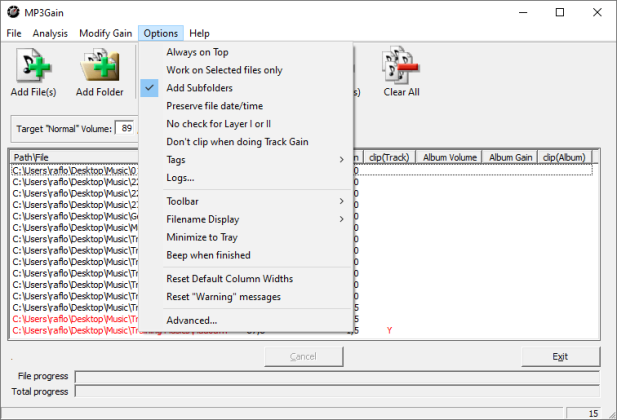Image resolution: width=617 pixels, height=420 pixels.
Task: Click the Total progress bar
Action: (337, 392)
